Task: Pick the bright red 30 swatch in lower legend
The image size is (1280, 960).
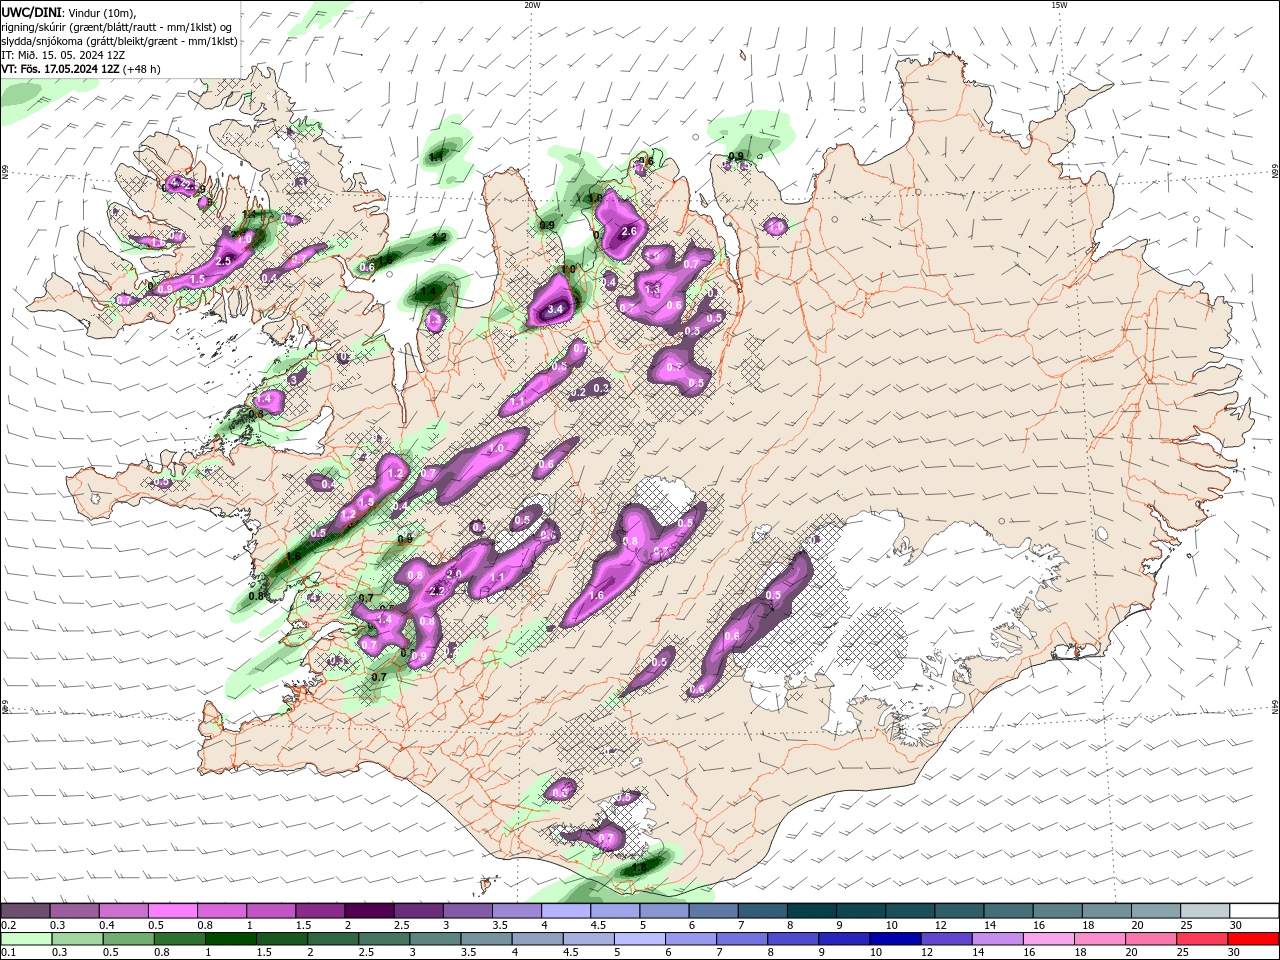Action: coord(1253,939)
